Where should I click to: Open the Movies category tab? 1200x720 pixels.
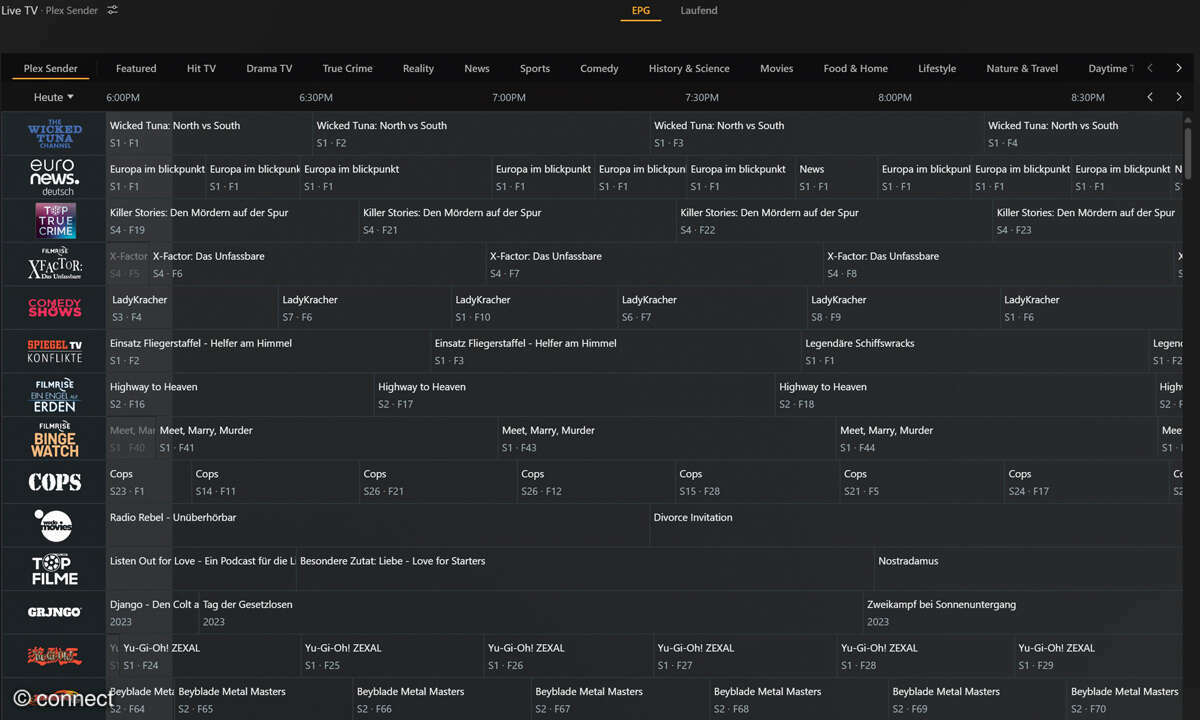tap(776, 69)
